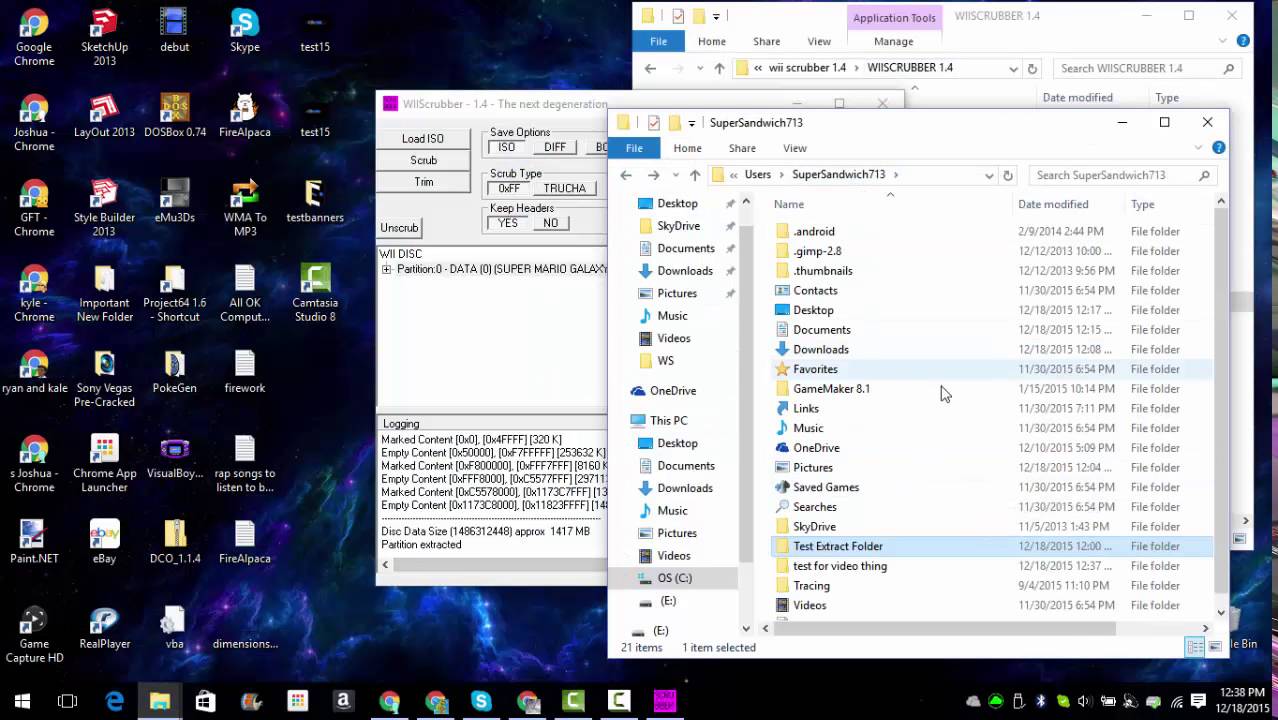
Task: Click the Trim button
Action: click(423, 182)
